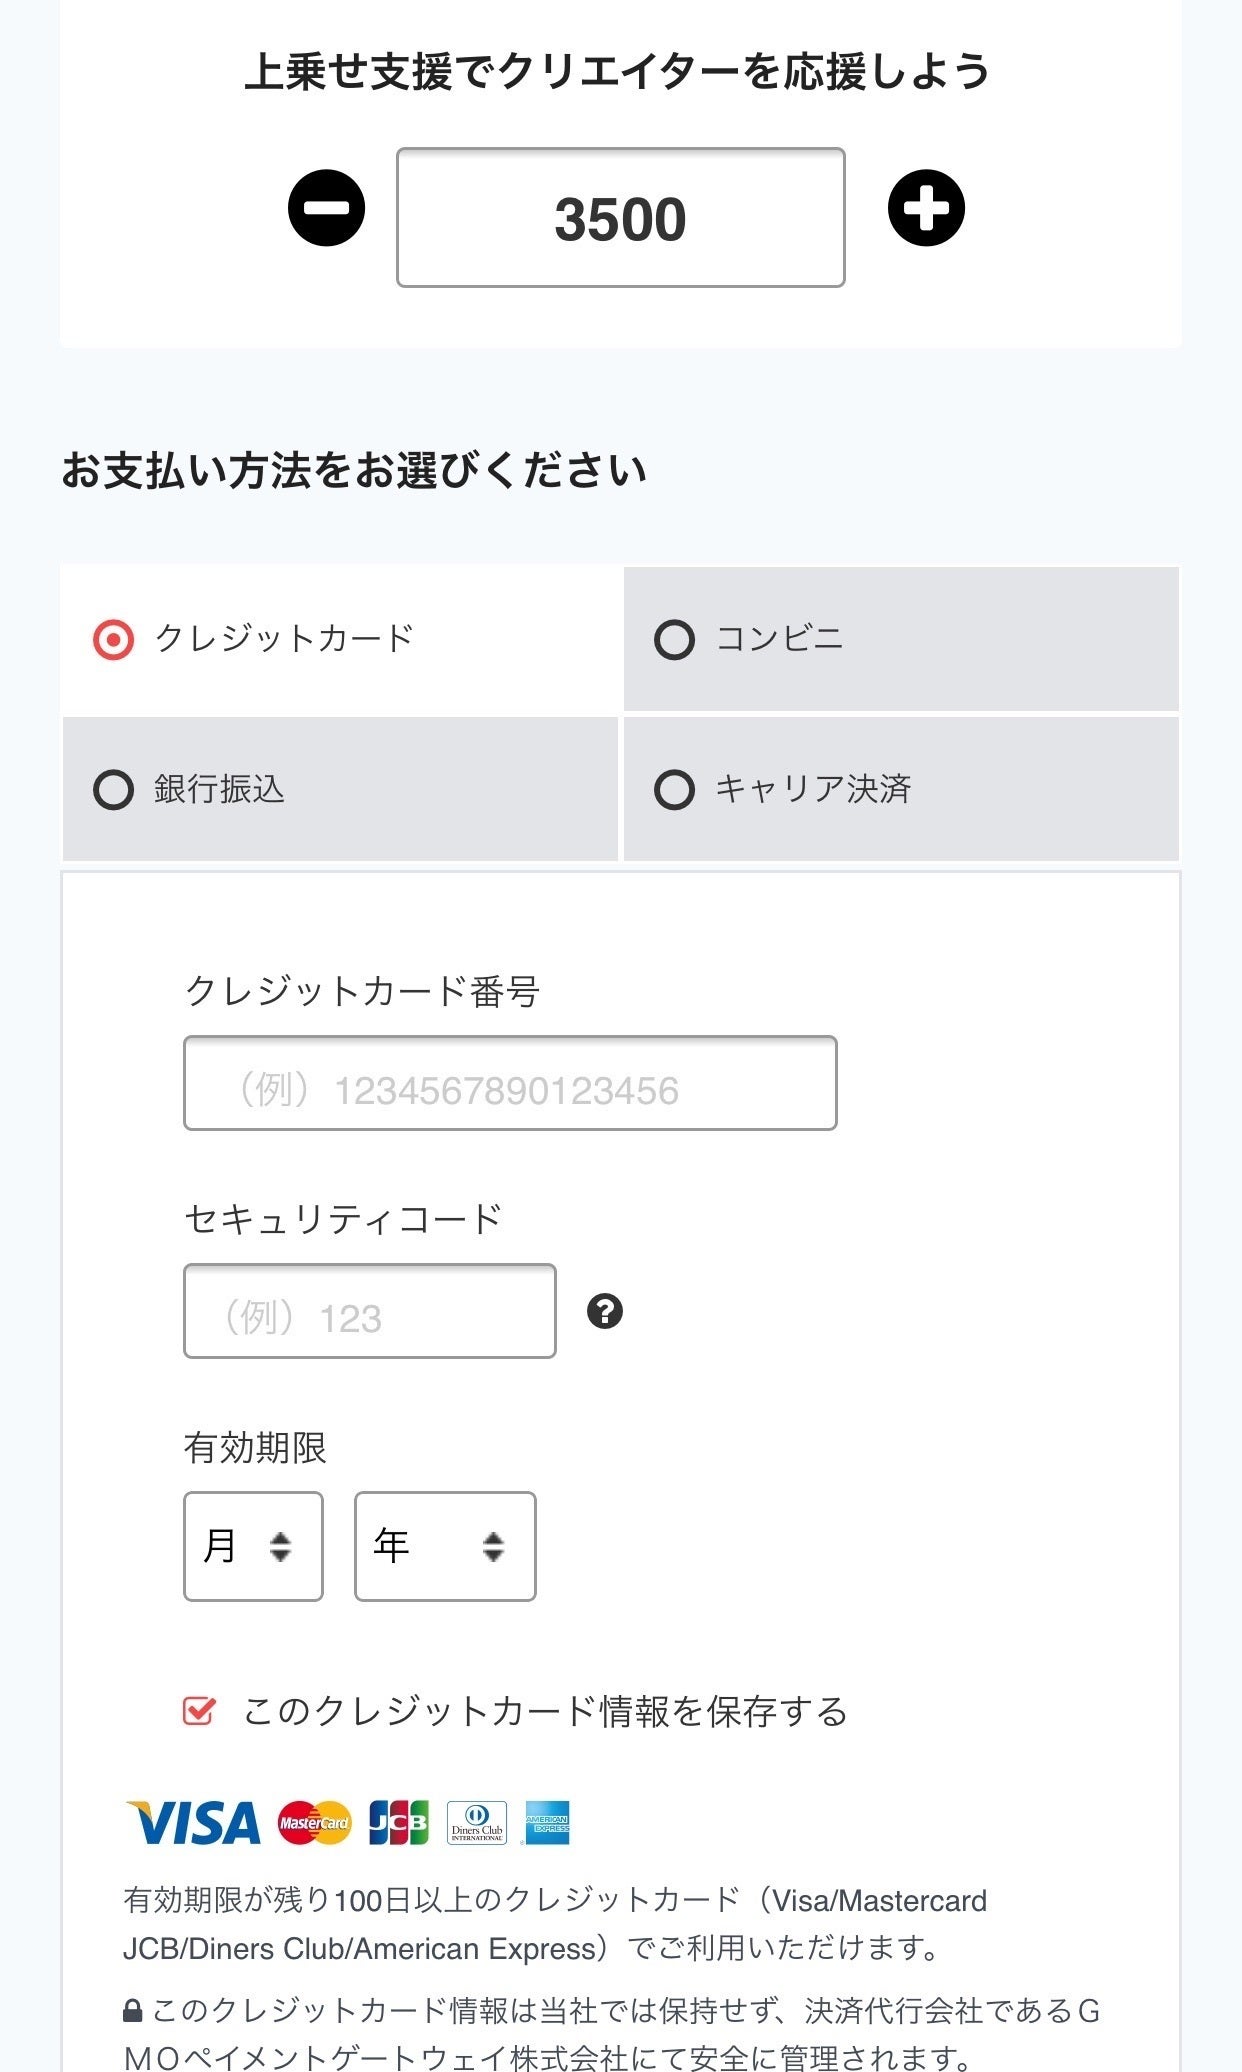1242x2072 pixels.
Task: Click the お支払い方法をお選びください heading
Action: coord(354,470)
